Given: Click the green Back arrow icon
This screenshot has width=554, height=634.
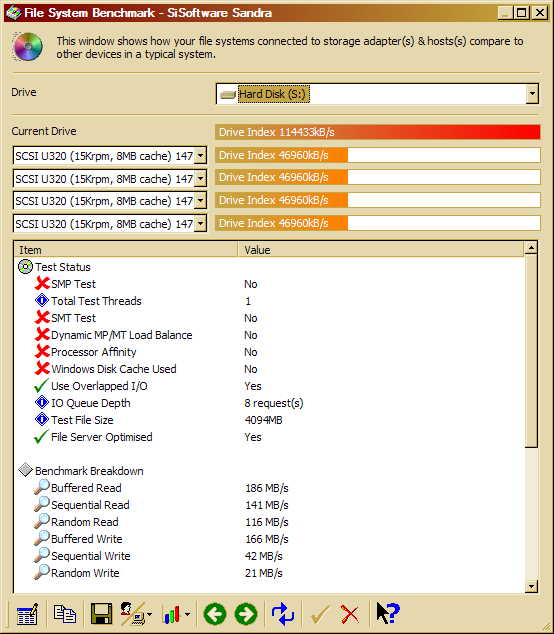Looking at the screenshot, I should click(x=215, y=614).
